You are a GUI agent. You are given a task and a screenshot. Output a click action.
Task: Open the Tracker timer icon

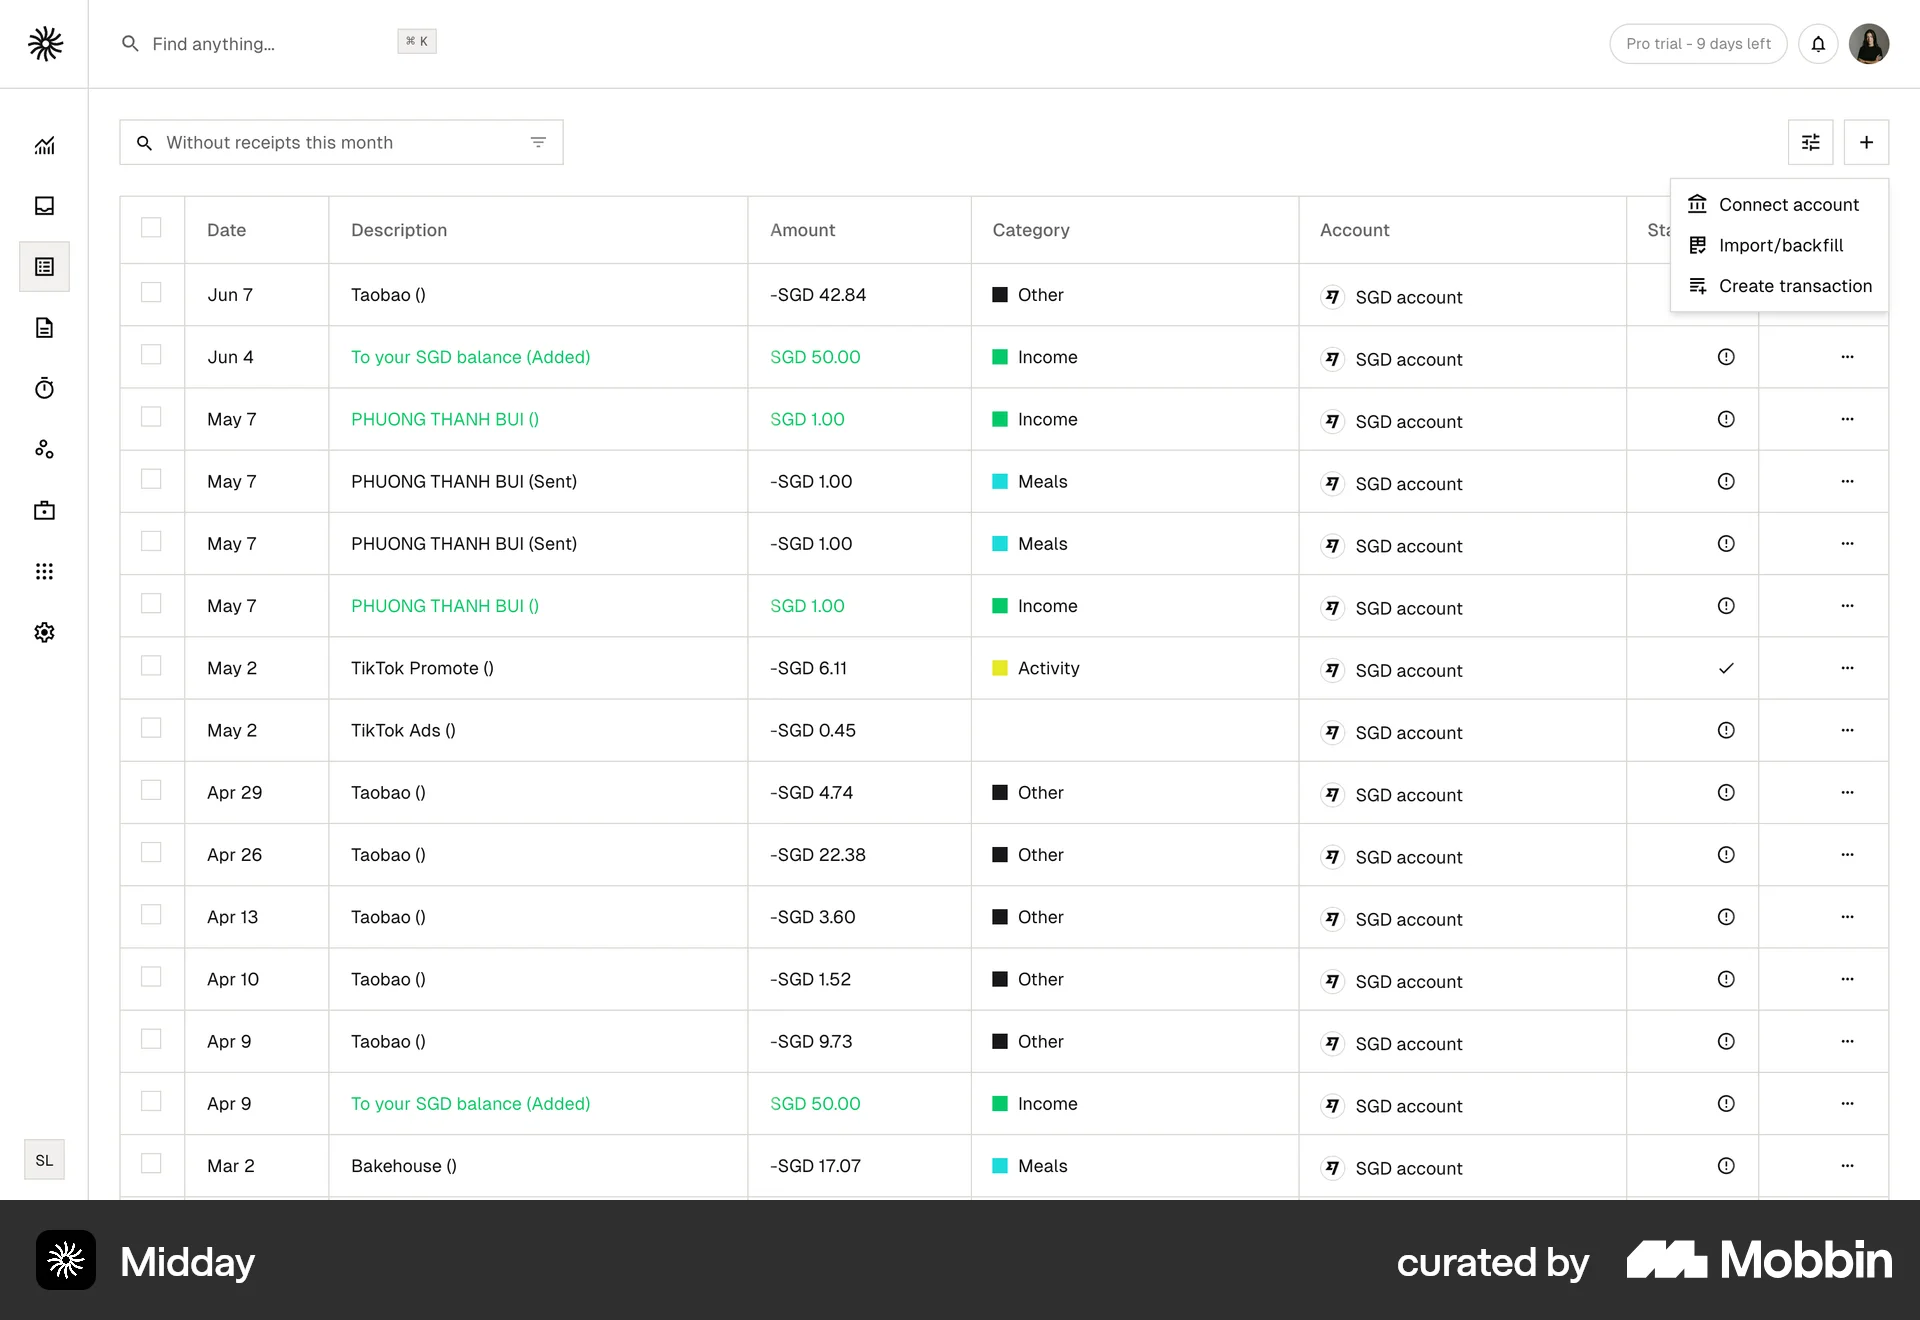pos(44,389)
